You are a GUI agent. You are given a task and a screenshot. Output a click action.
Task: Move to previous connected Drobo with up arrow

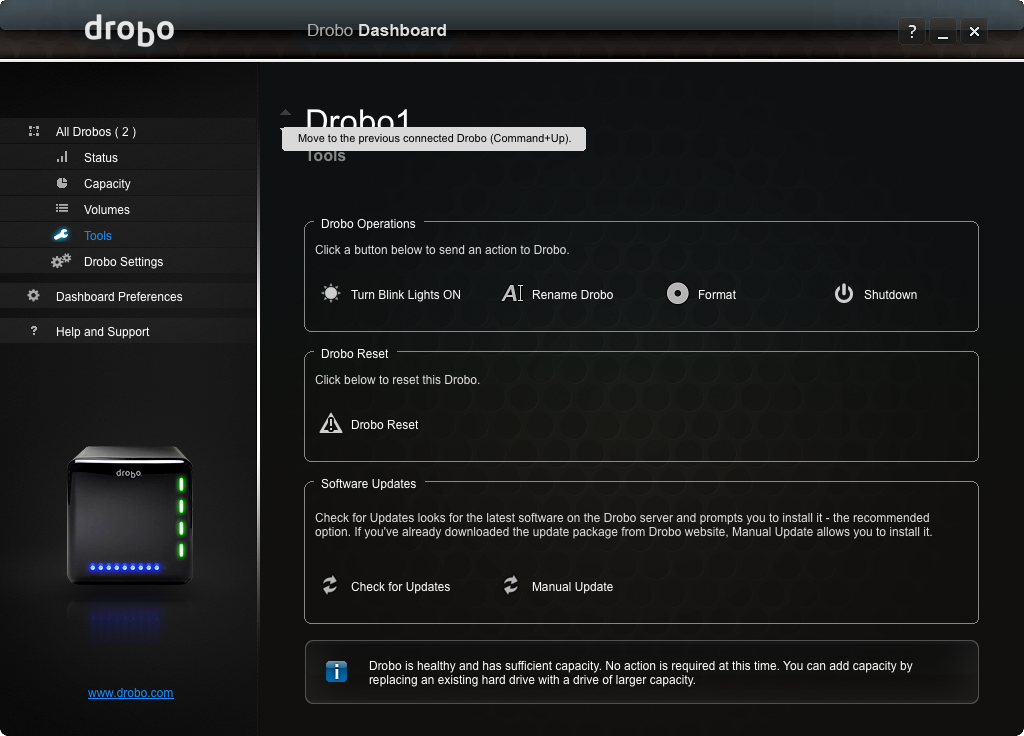click(285, 113)
